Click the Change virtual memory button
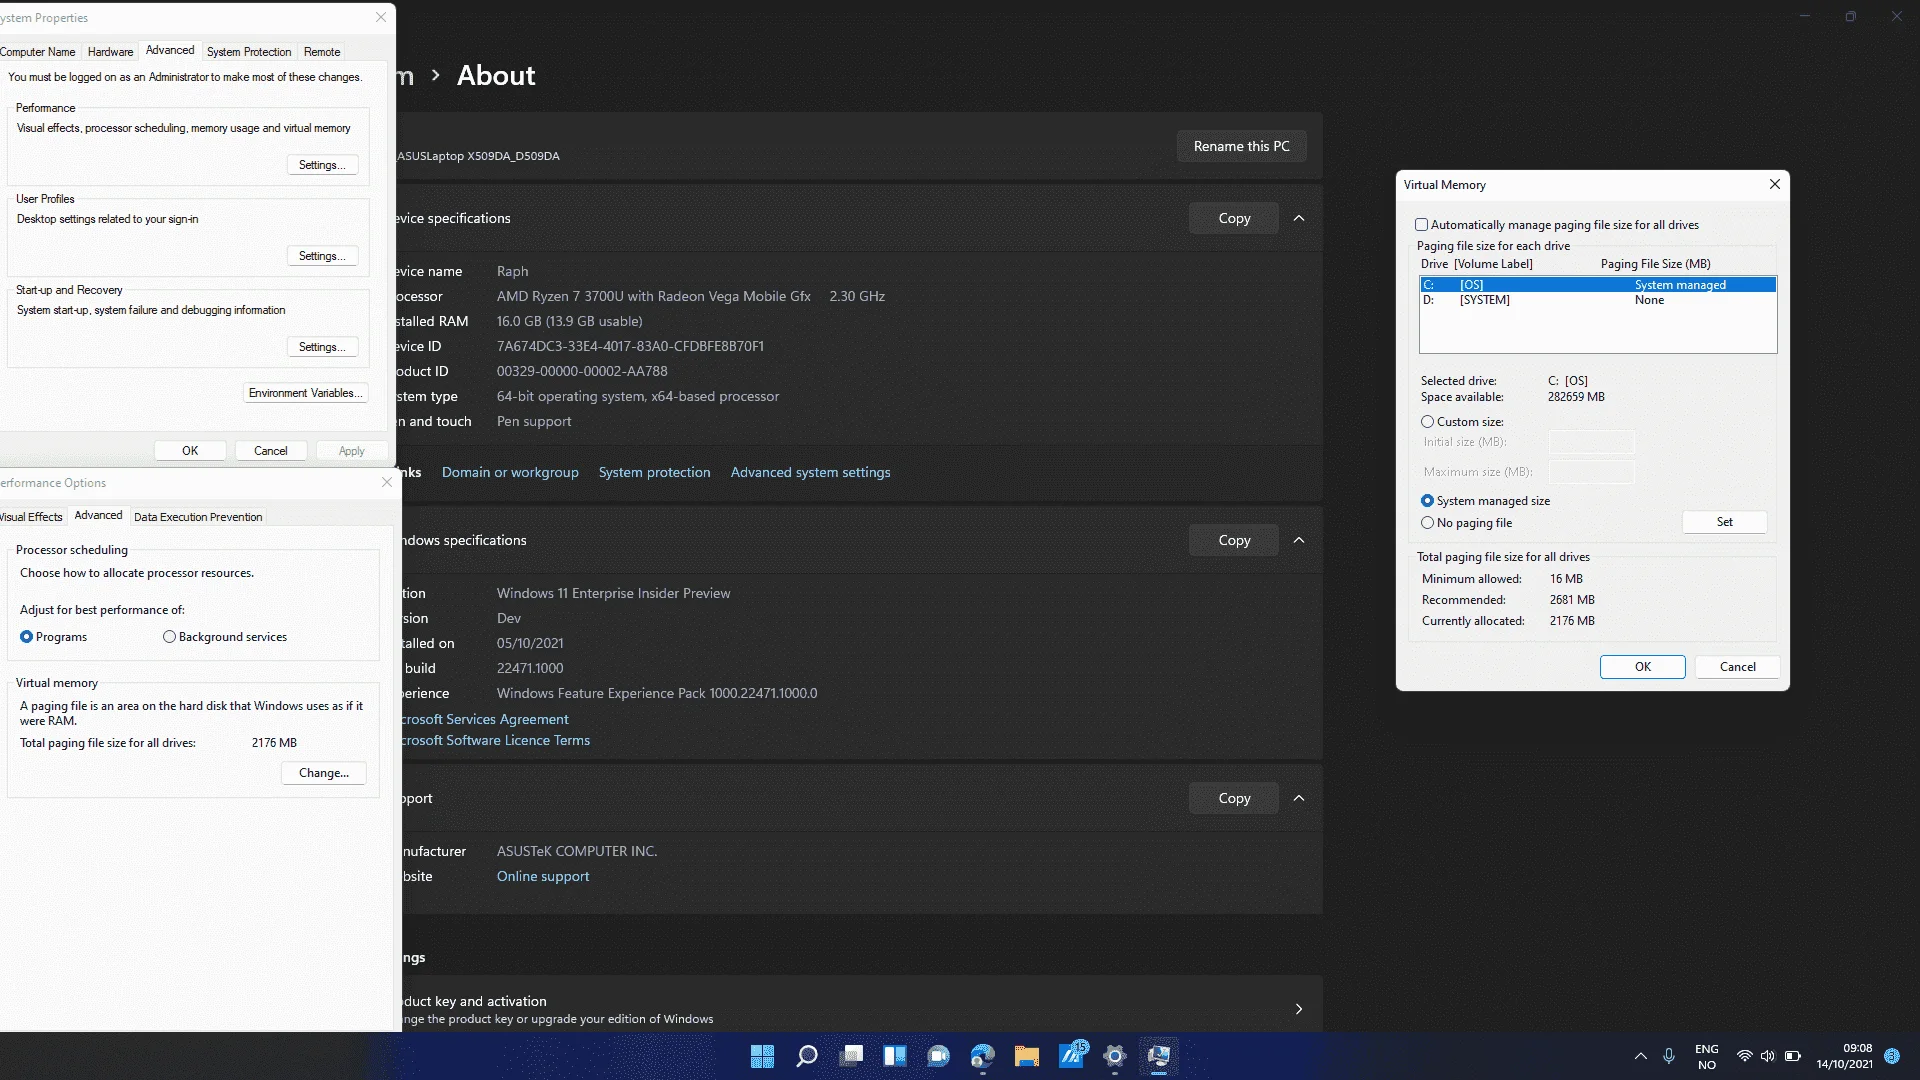1920x1080 pixels. point(324,773)
